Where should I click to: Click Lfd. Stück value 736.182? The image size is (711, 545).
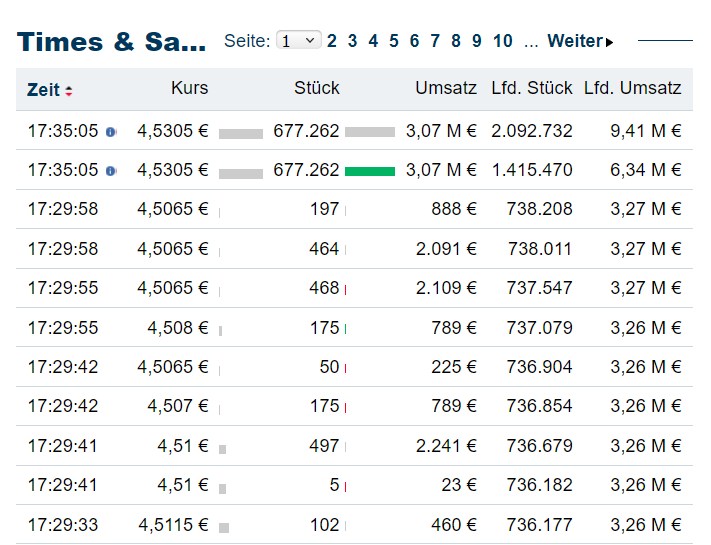[540, 485]
